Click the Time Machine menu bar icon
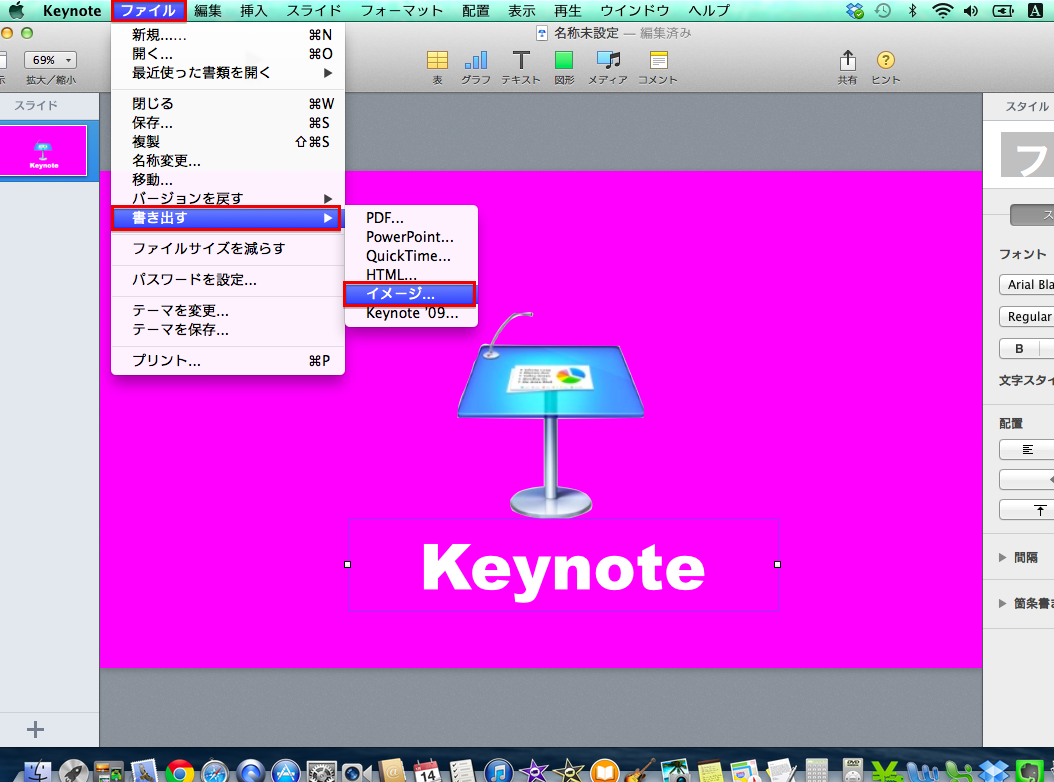1054x782 pixels. (883, 10)
